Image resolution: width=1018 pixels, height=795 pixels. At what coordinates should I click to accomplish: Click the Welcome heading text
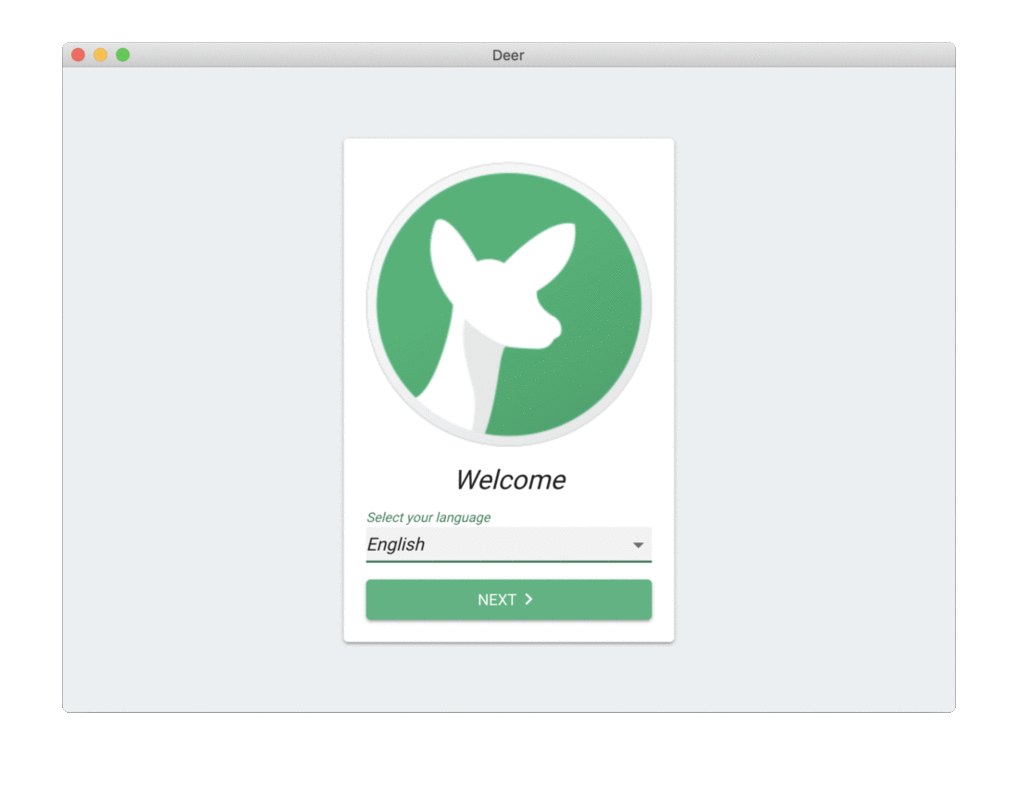tap(510, 480)
